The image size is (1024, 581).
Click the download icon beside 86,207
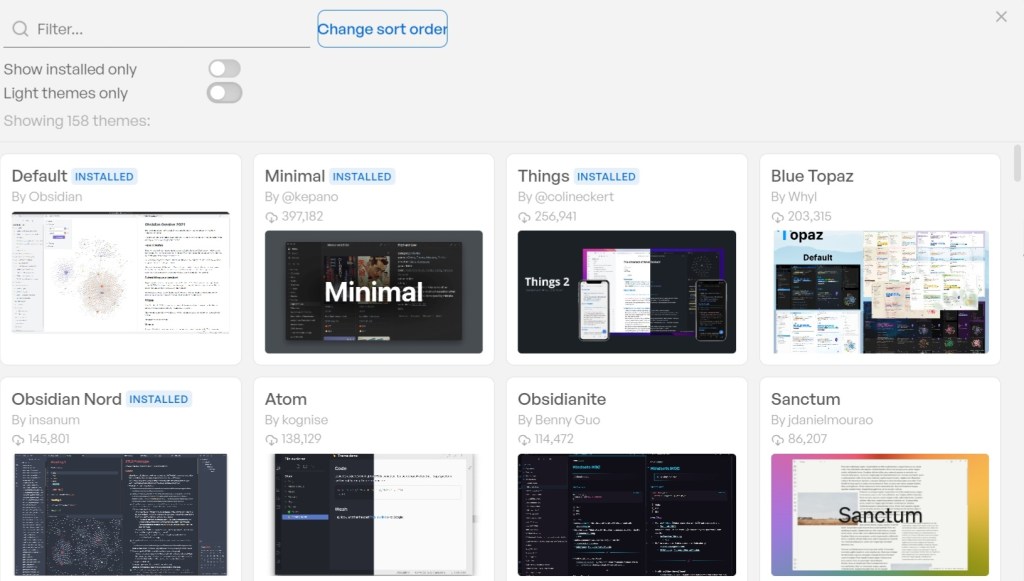coord(777,440)
